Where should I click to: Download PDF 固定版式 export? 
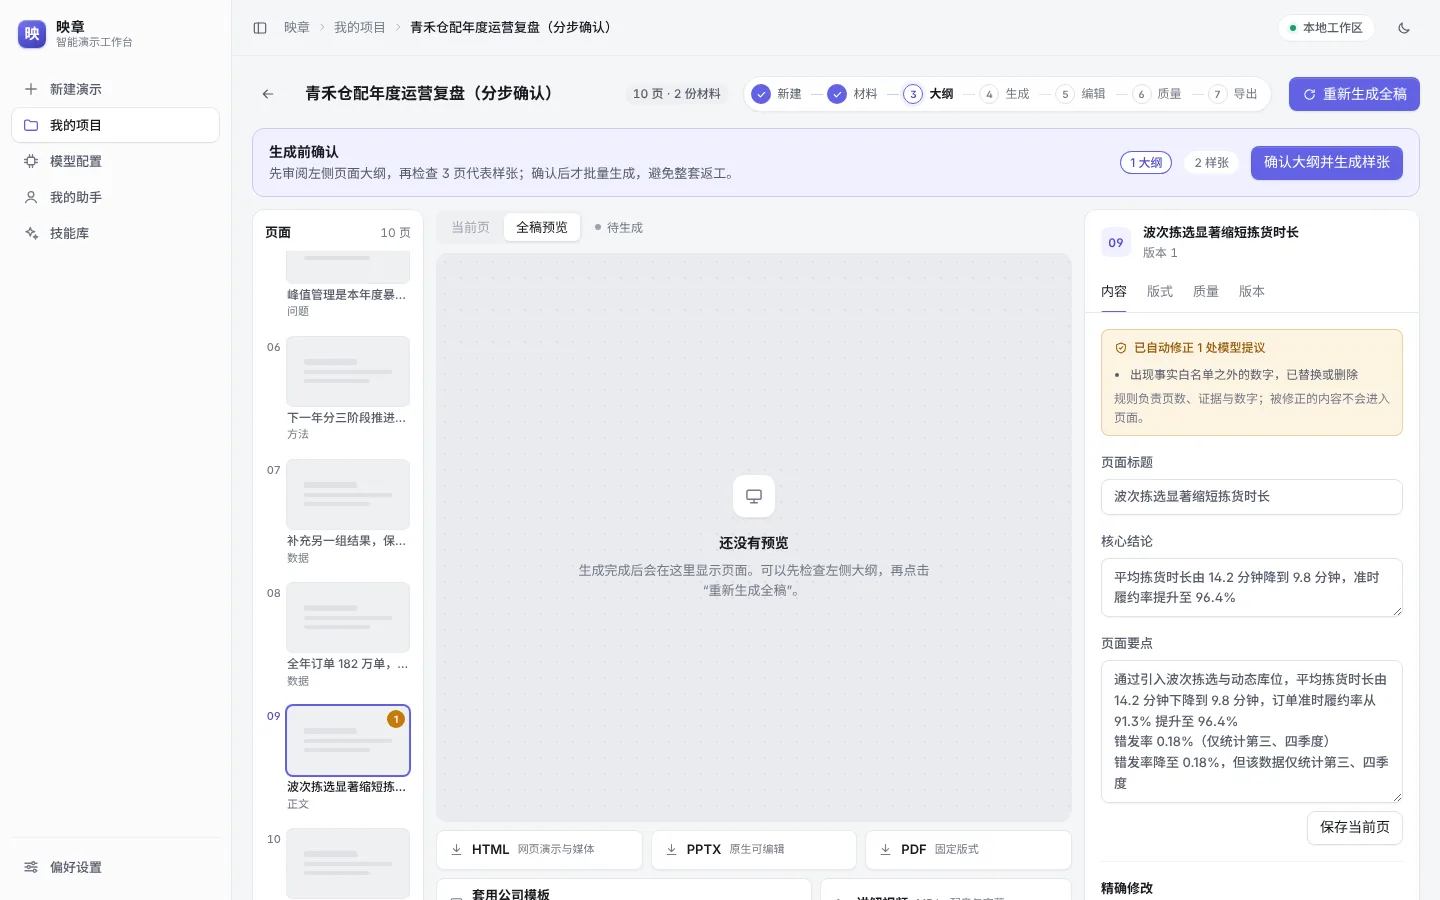pos(968,850)
